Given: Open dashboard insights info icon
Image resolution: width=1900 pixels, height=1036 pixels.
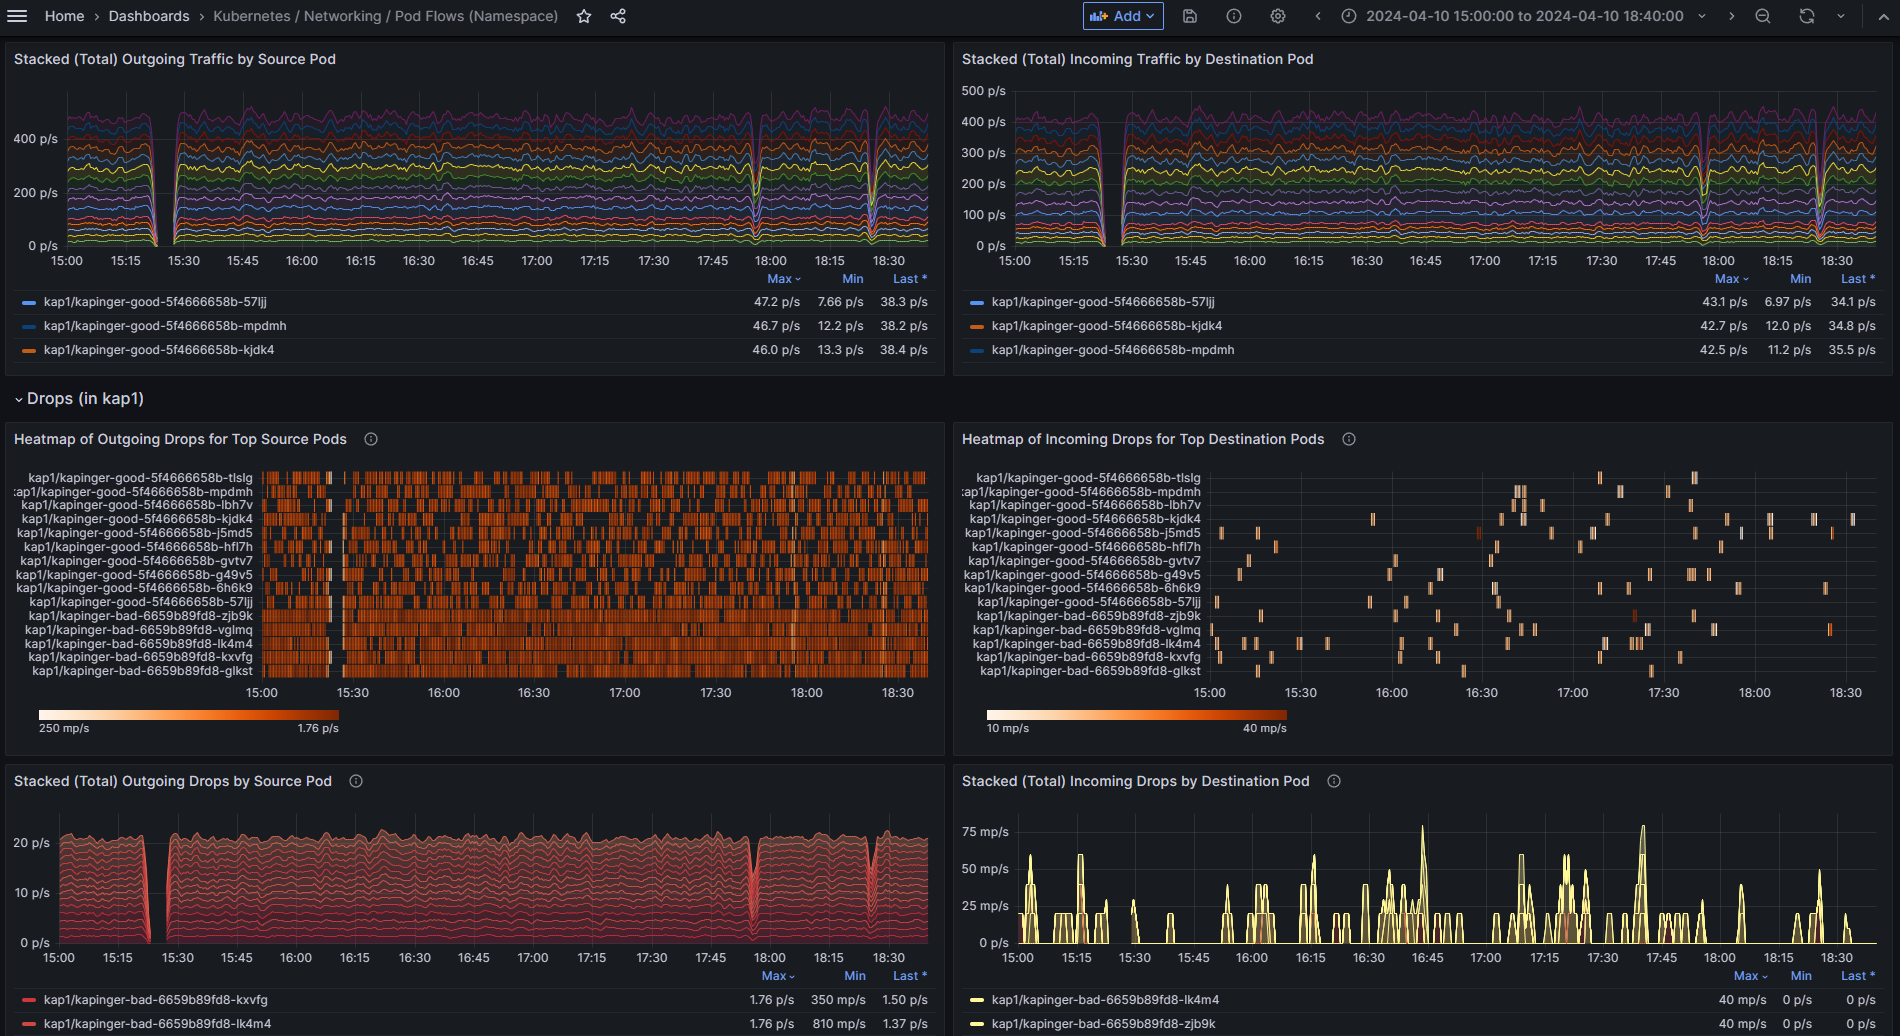Looking at the screenshot, I should click(x=1234, y=16).
